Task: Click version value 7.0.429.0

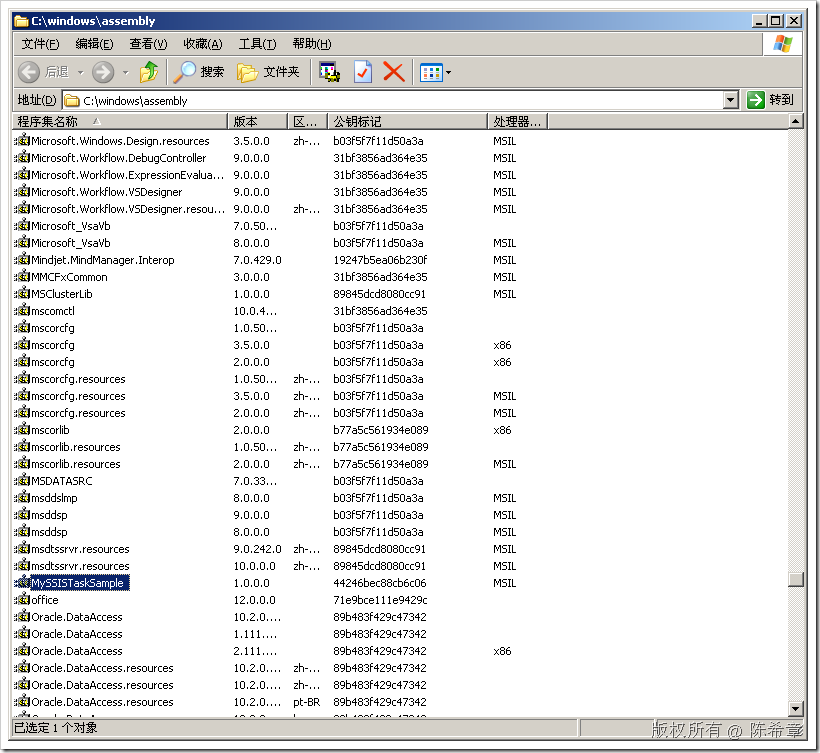Action: 257,260
